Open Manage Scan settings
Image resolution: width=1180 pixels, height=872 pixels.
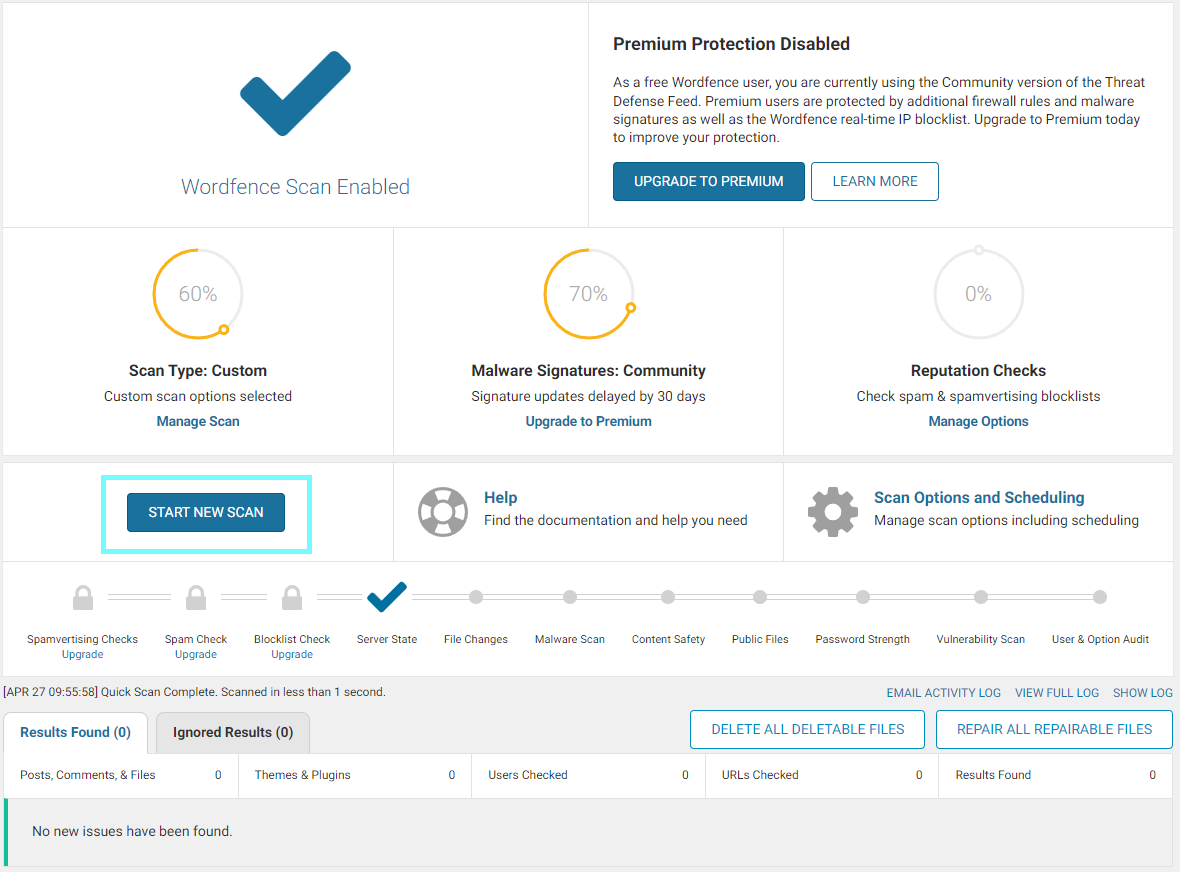coord(197,421)
